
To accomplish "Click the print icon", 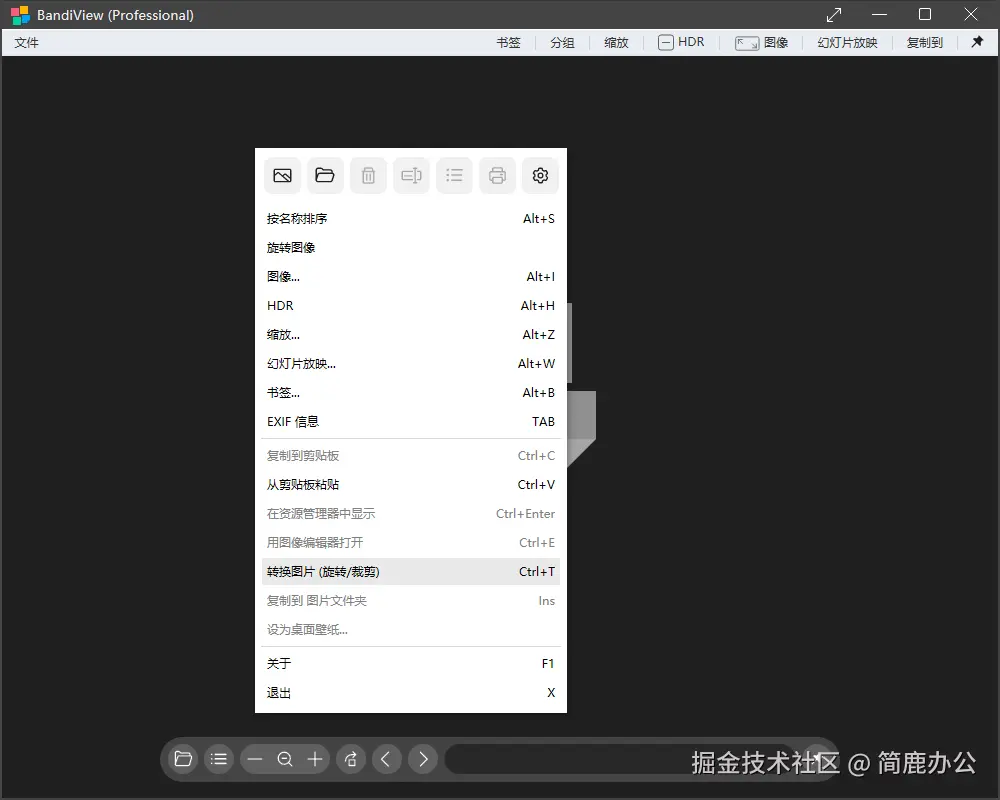I will click(x=497, y=175).
